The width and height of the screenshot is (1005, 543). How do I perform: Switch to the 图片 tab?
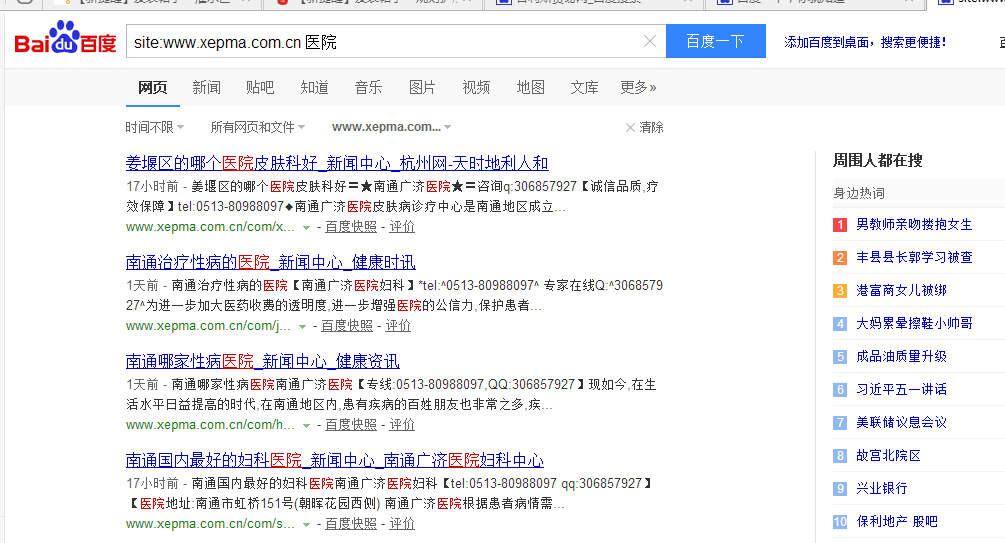pos(422,88)
